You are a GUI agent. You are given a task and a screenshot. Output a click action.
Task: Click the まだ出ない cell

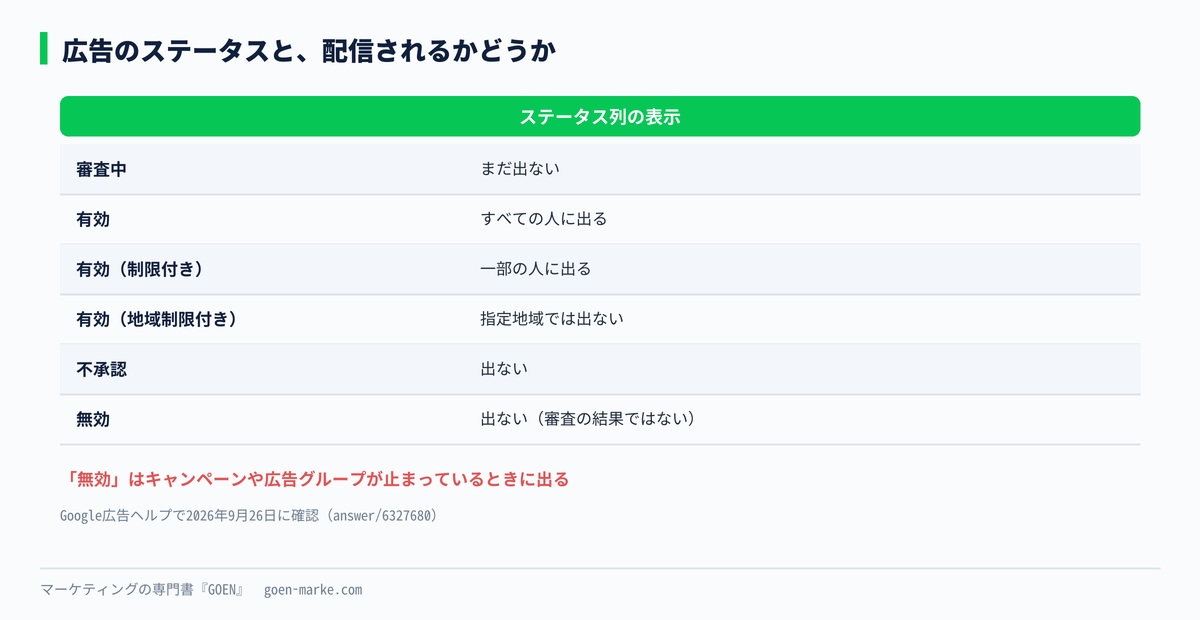520,169
